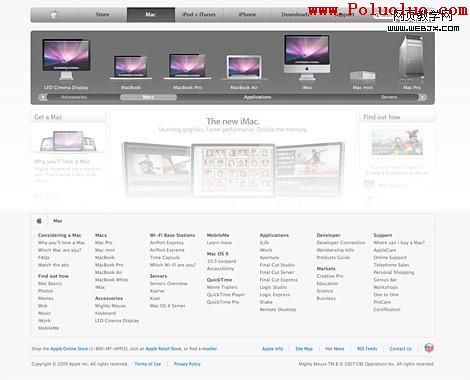The image size is (470, 380).
Task: Click the Apple Online Store link
Action: tap(69, 349)
